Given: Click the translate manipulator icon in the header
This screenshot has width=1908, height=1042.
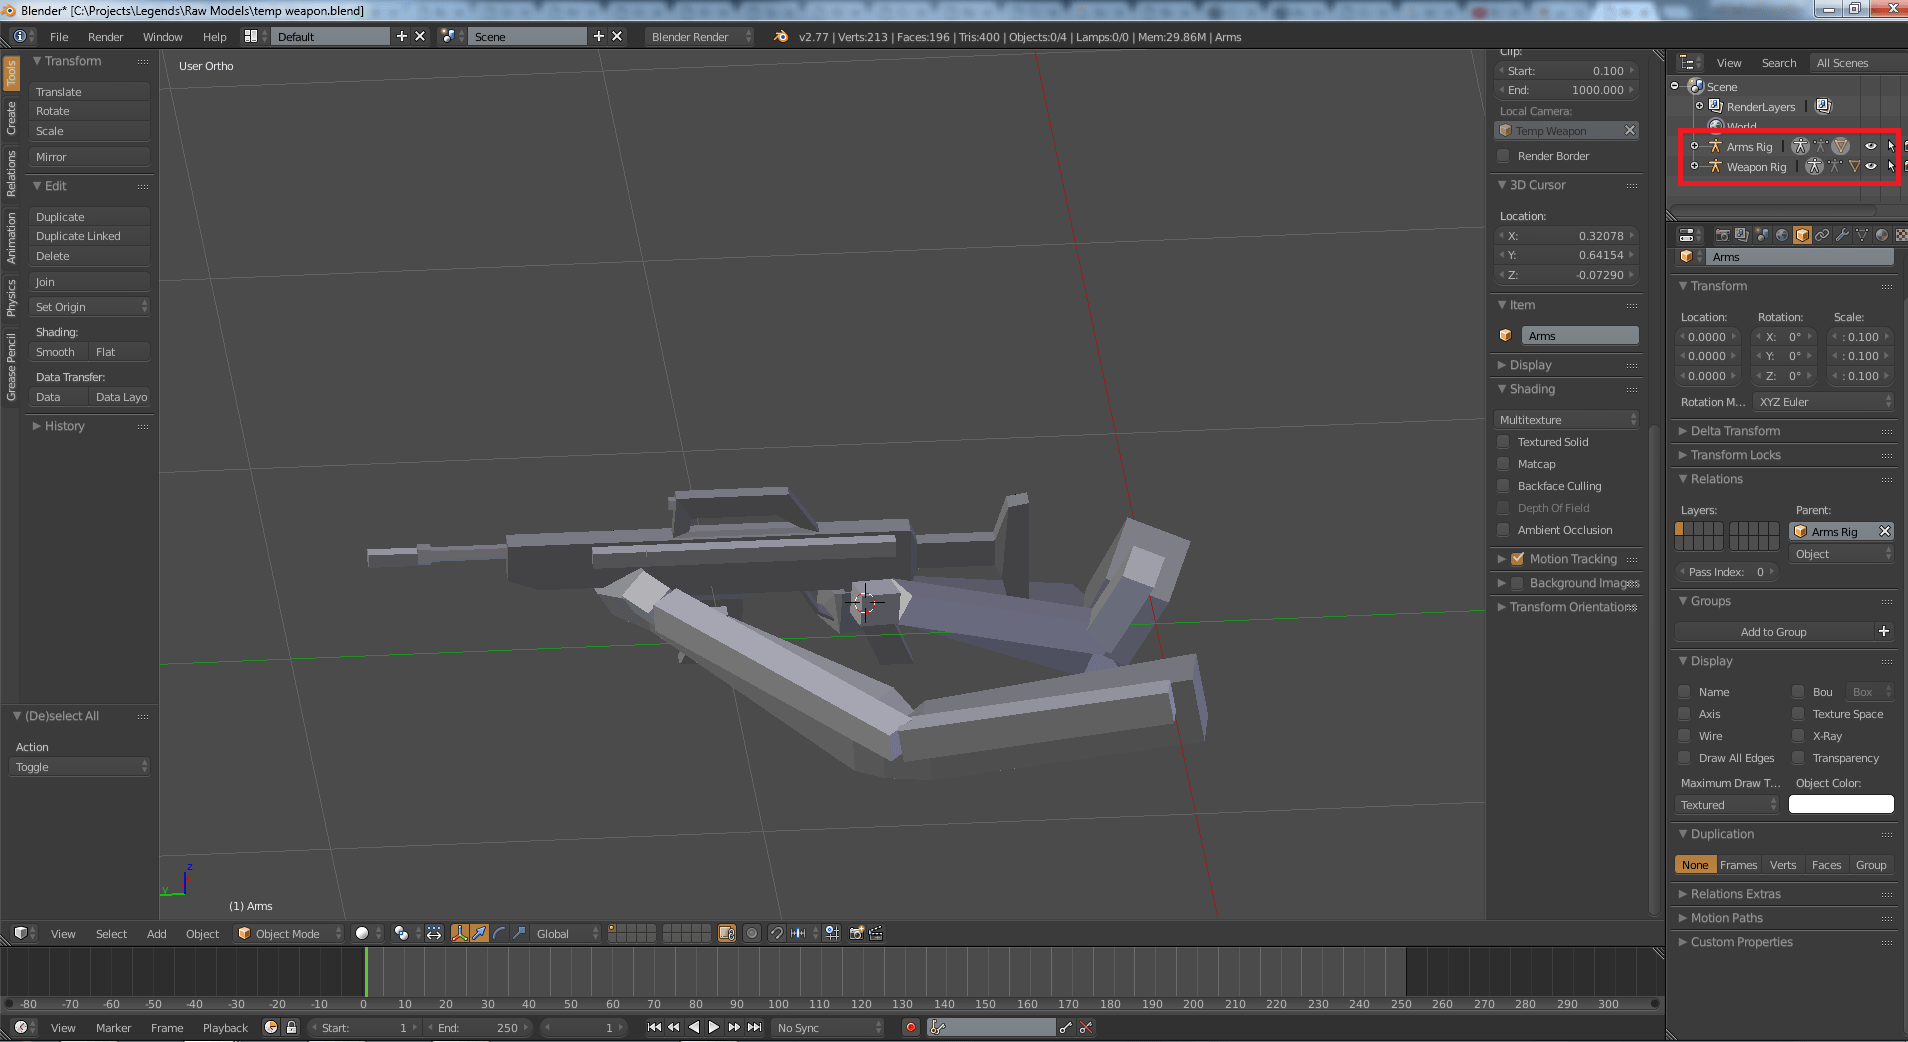Looking at the screenshot, I should (478, 932).
